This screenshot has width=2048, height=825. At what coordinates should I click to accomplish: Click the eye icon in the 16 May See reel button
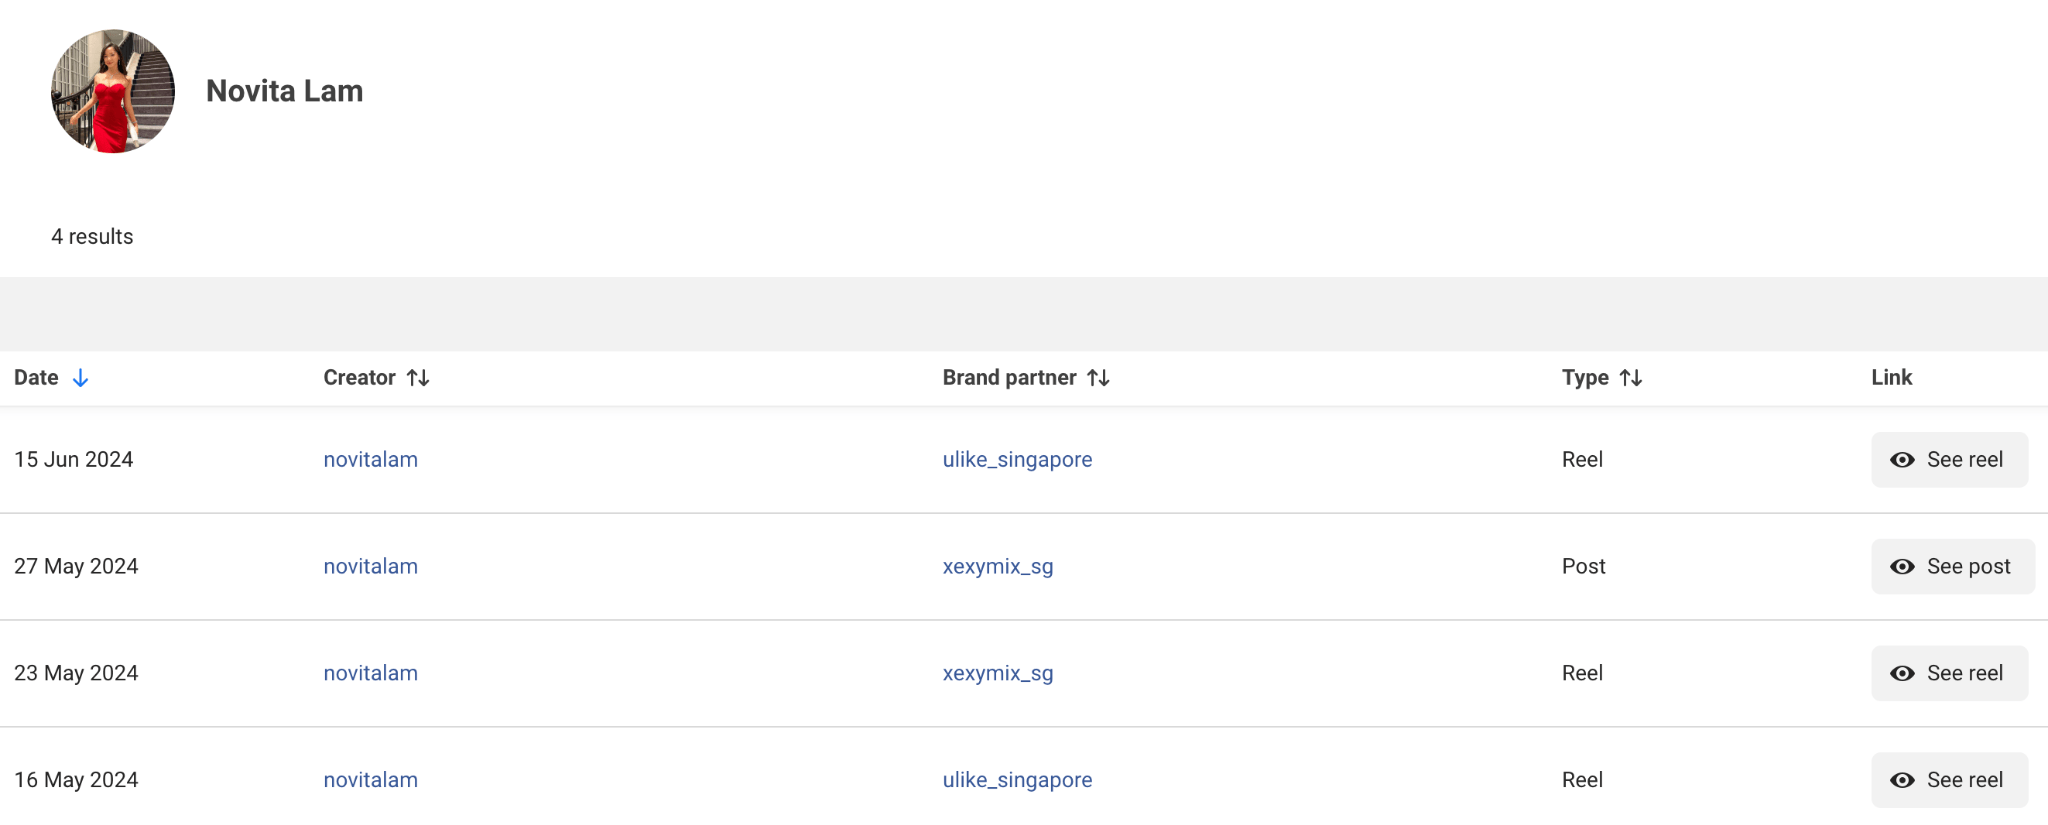click(x=1903, y=780)
